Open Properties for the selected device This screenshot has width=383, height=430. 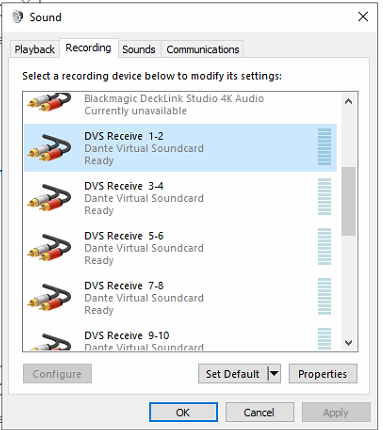coord(323,374)
